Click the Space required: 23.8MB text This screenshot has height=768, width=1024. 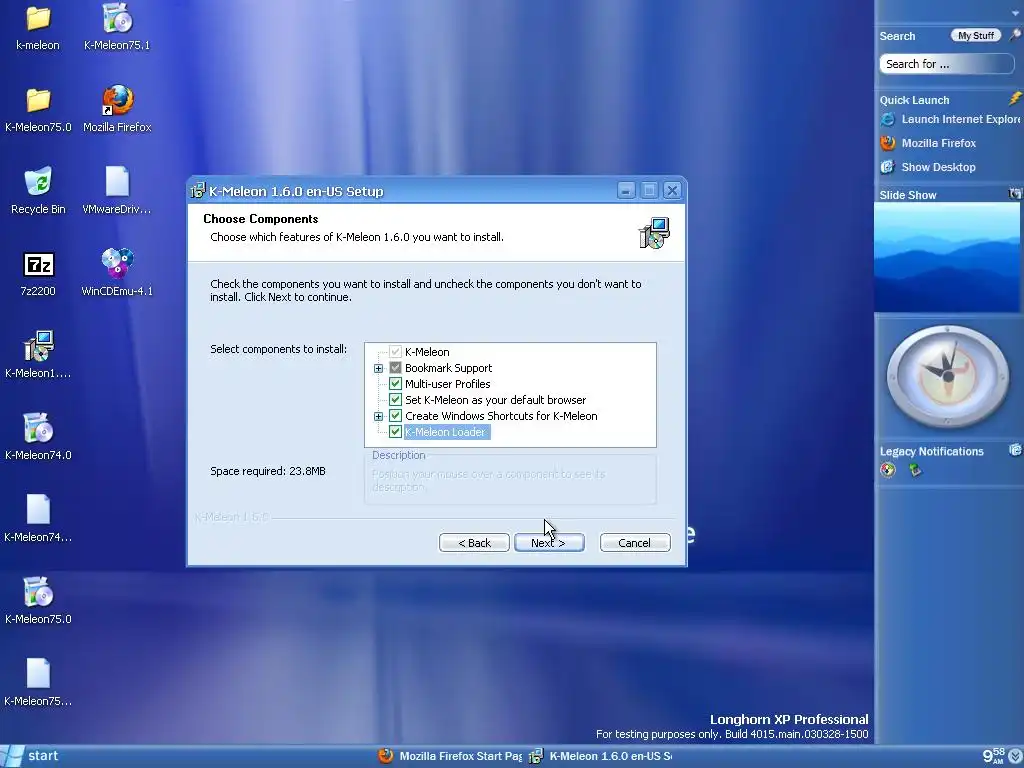268,471
